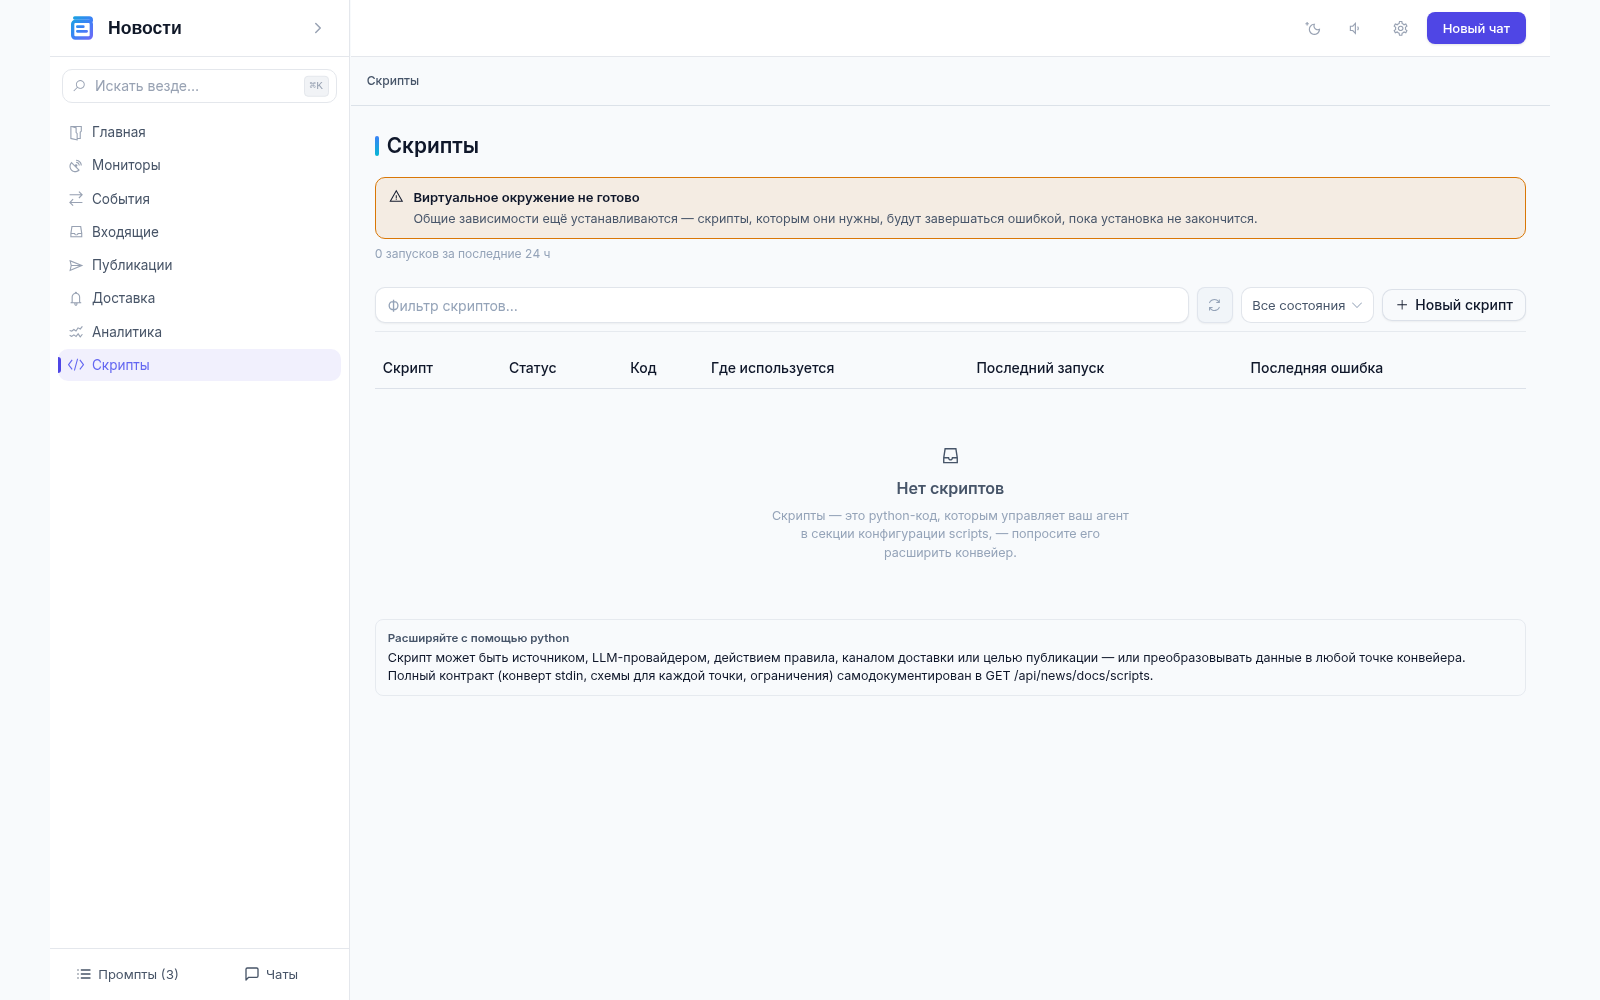Click the Мониторы sidebar icon
Screen dimensions: 1600x1000
(76, 165)
